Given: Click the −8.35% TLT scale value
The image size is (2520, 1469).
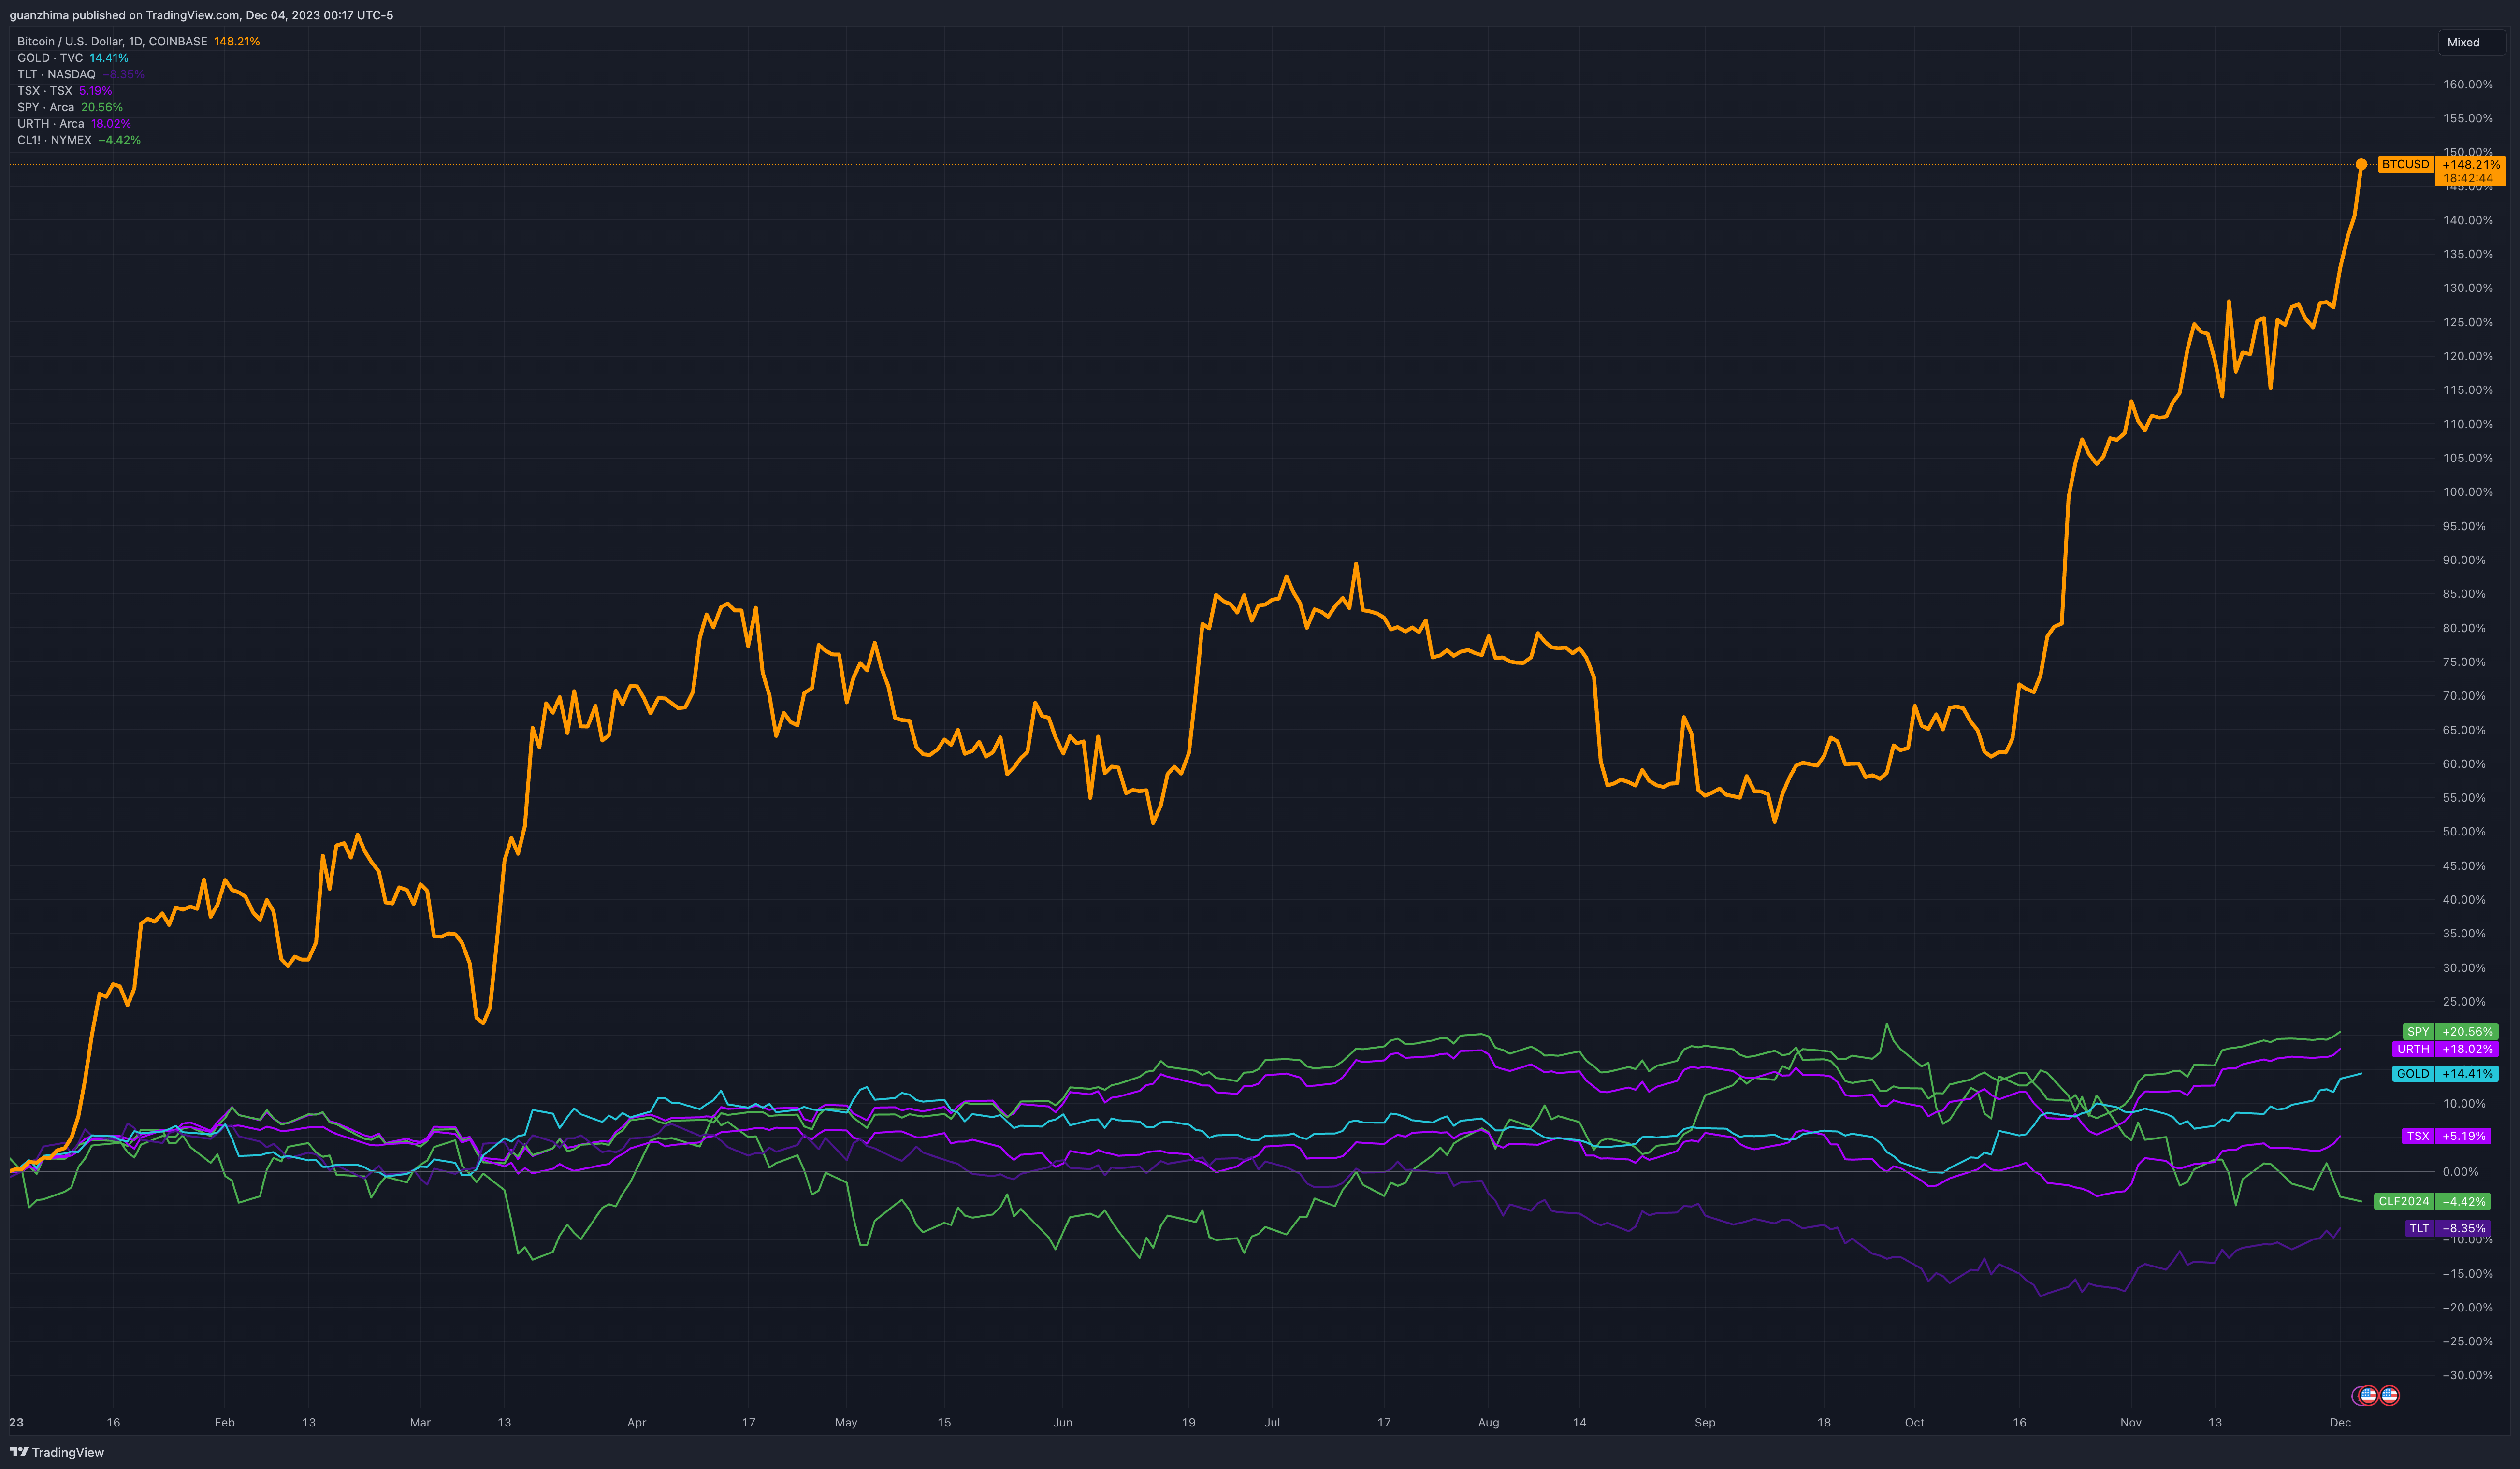Looking at the screenshot, I should click(x=2463, y=1228).
